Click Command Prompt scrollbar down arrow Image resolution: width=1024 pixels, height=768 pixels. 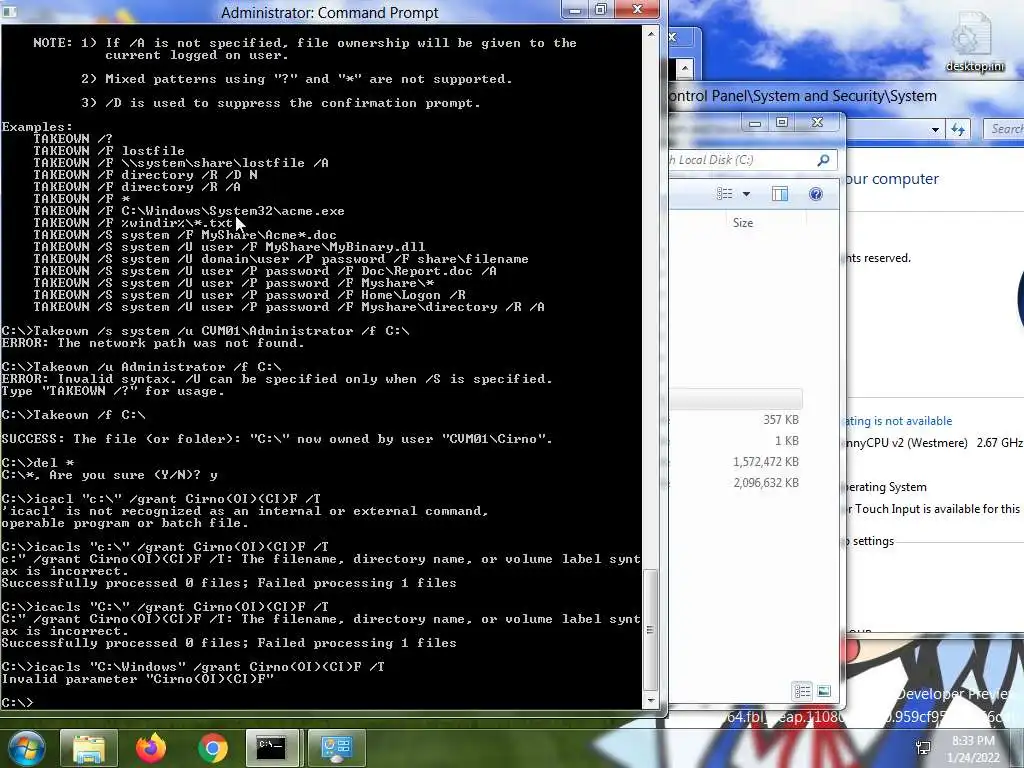pos(650,701)
